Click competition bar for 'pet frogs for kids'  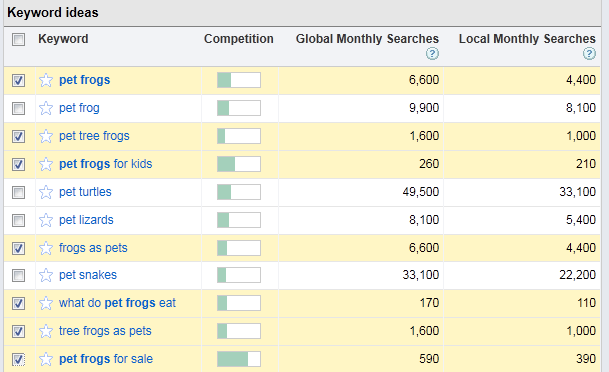239,164
